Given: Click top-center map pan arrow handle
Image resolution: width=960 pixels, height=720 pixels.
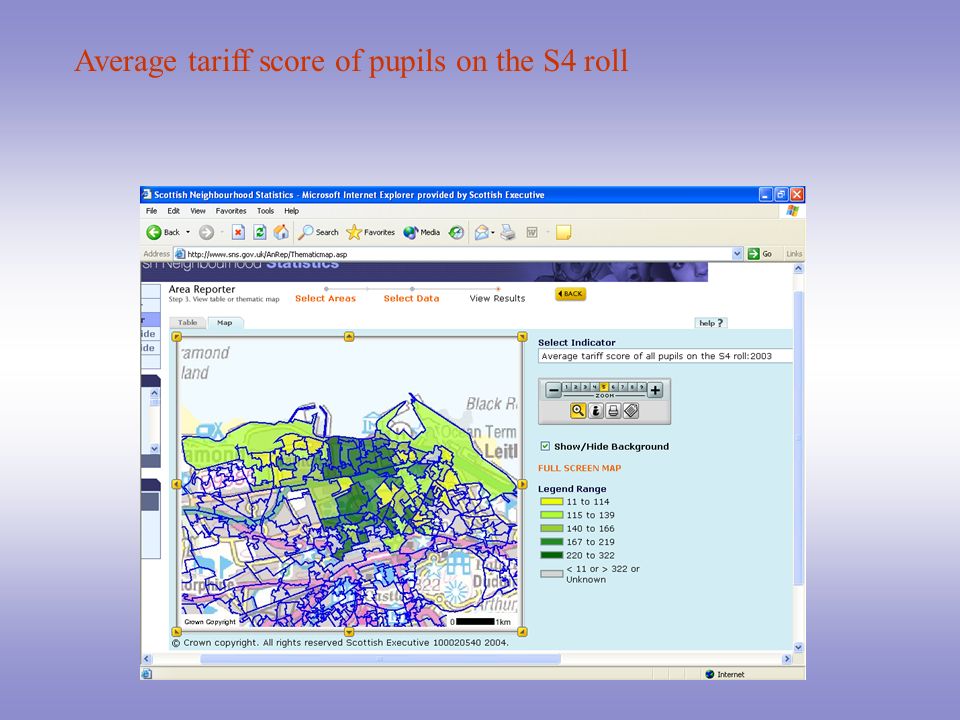Looking at the screenshot, I should 349,336.
